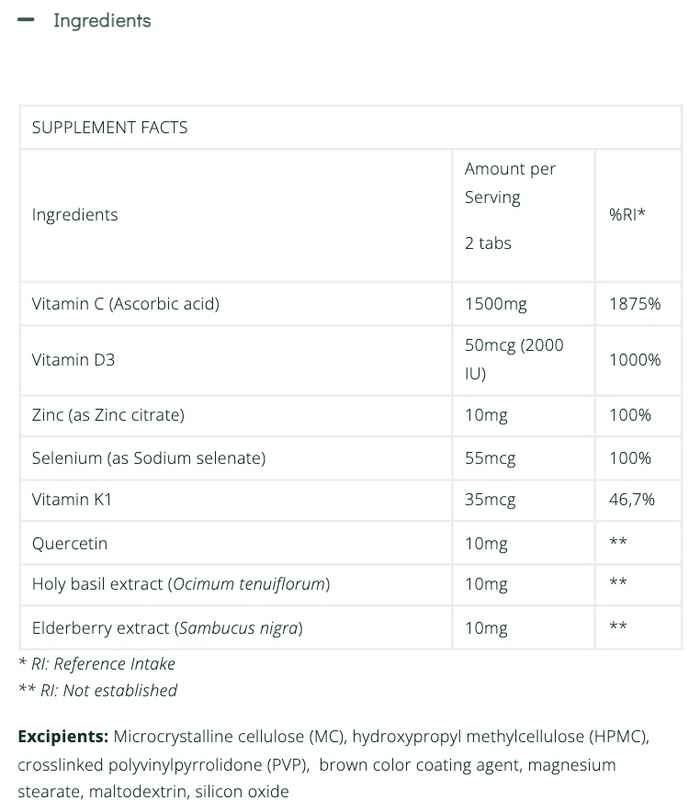Screen dimensions: 700x812
Task: Select the Quercetin ingredient row
Action: pos(70,543)
